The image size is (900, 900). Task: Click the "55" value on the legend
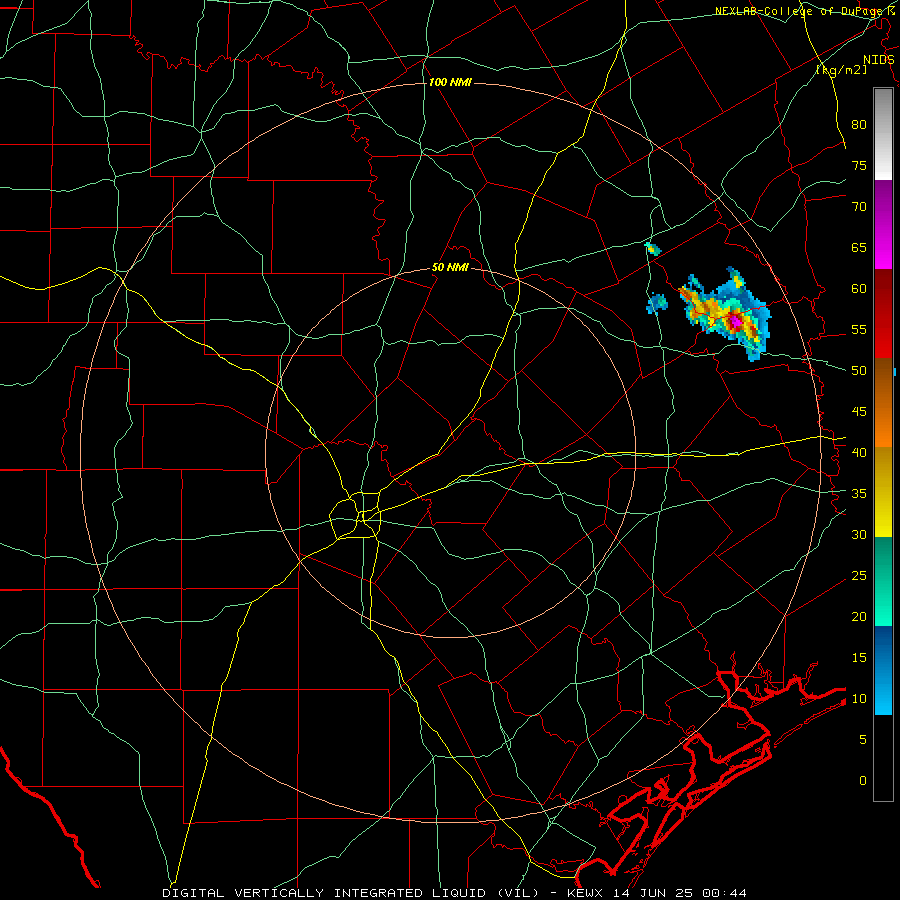tap(859, 330)
